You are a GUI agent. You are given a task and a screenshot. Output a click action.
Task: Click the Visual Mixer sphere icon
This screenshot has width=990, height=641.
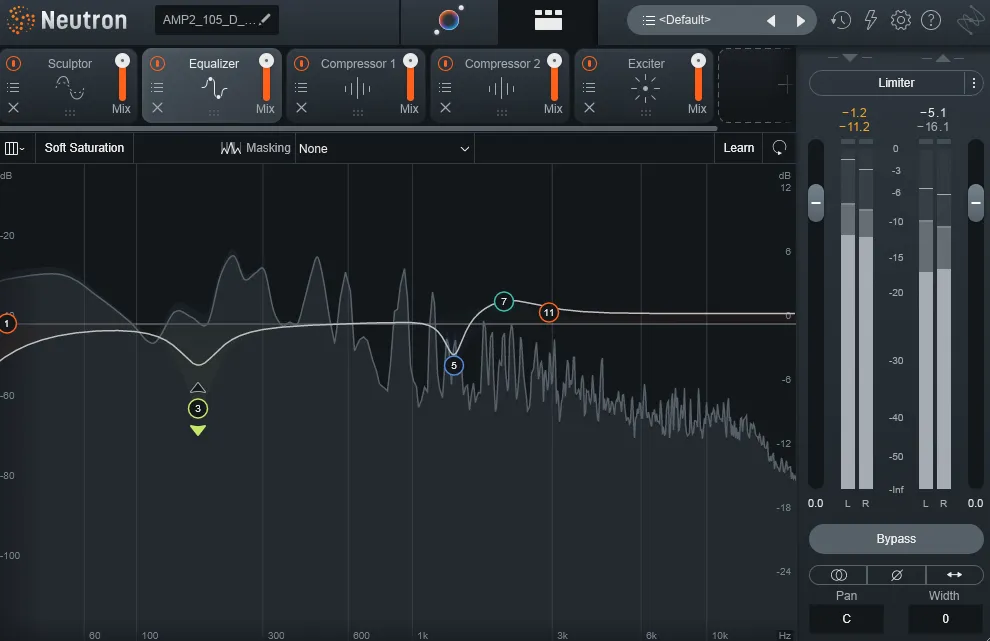coord(448,21)
